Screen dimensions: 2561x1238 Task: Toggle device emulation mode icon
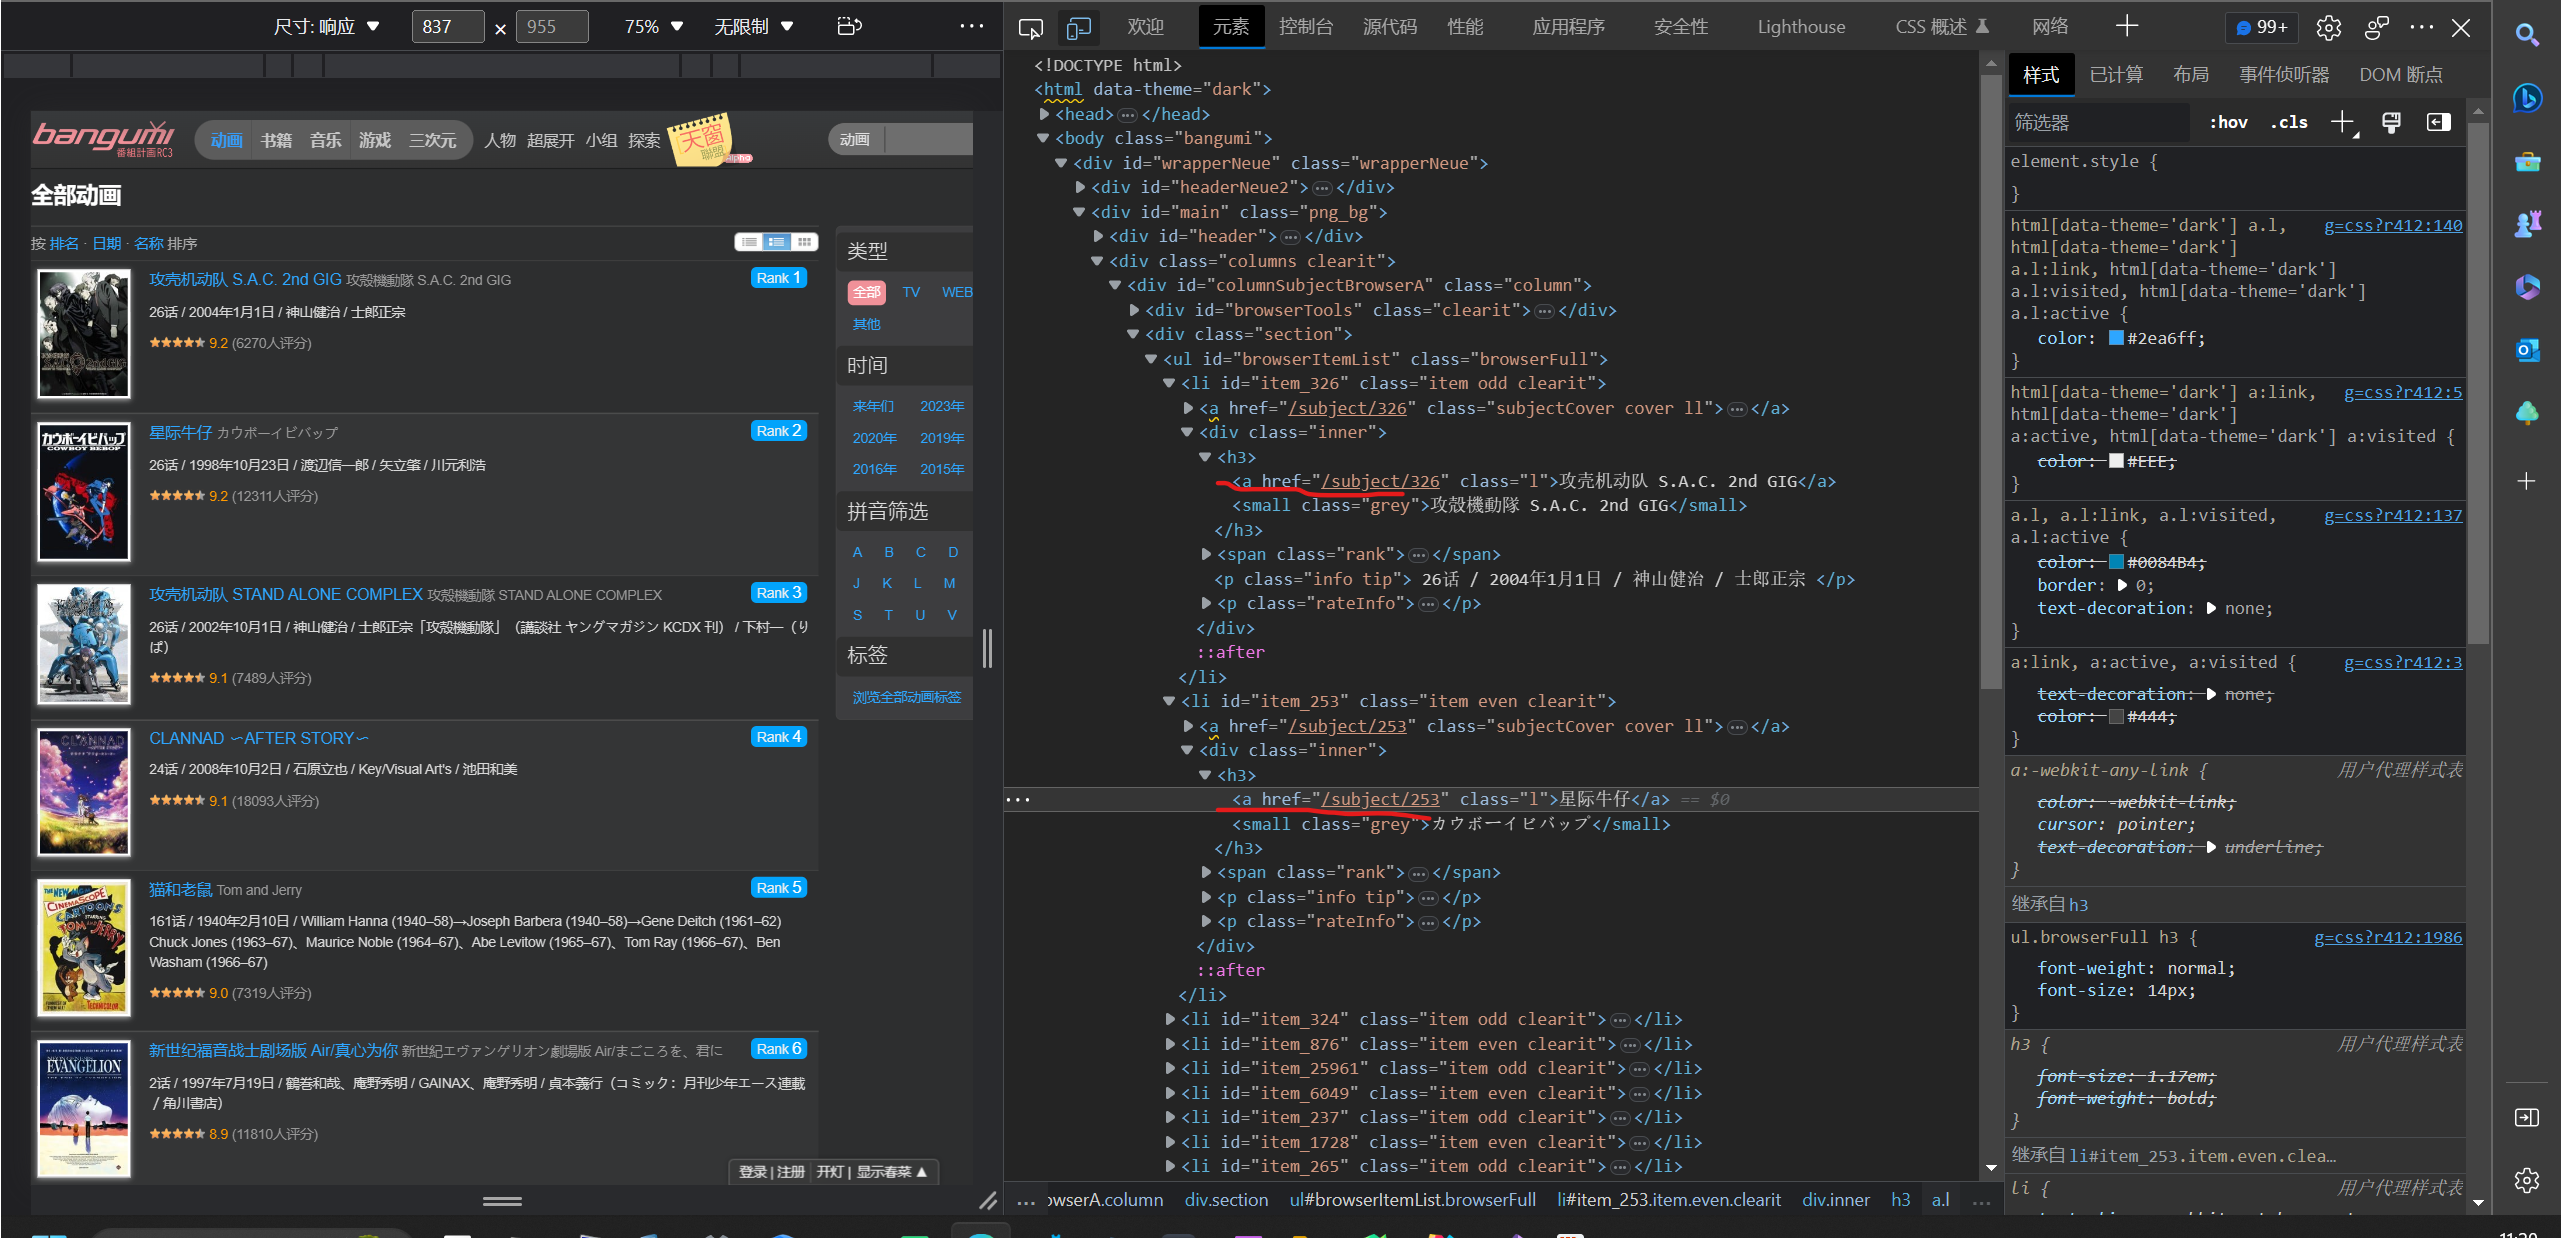click(1078, 27)
